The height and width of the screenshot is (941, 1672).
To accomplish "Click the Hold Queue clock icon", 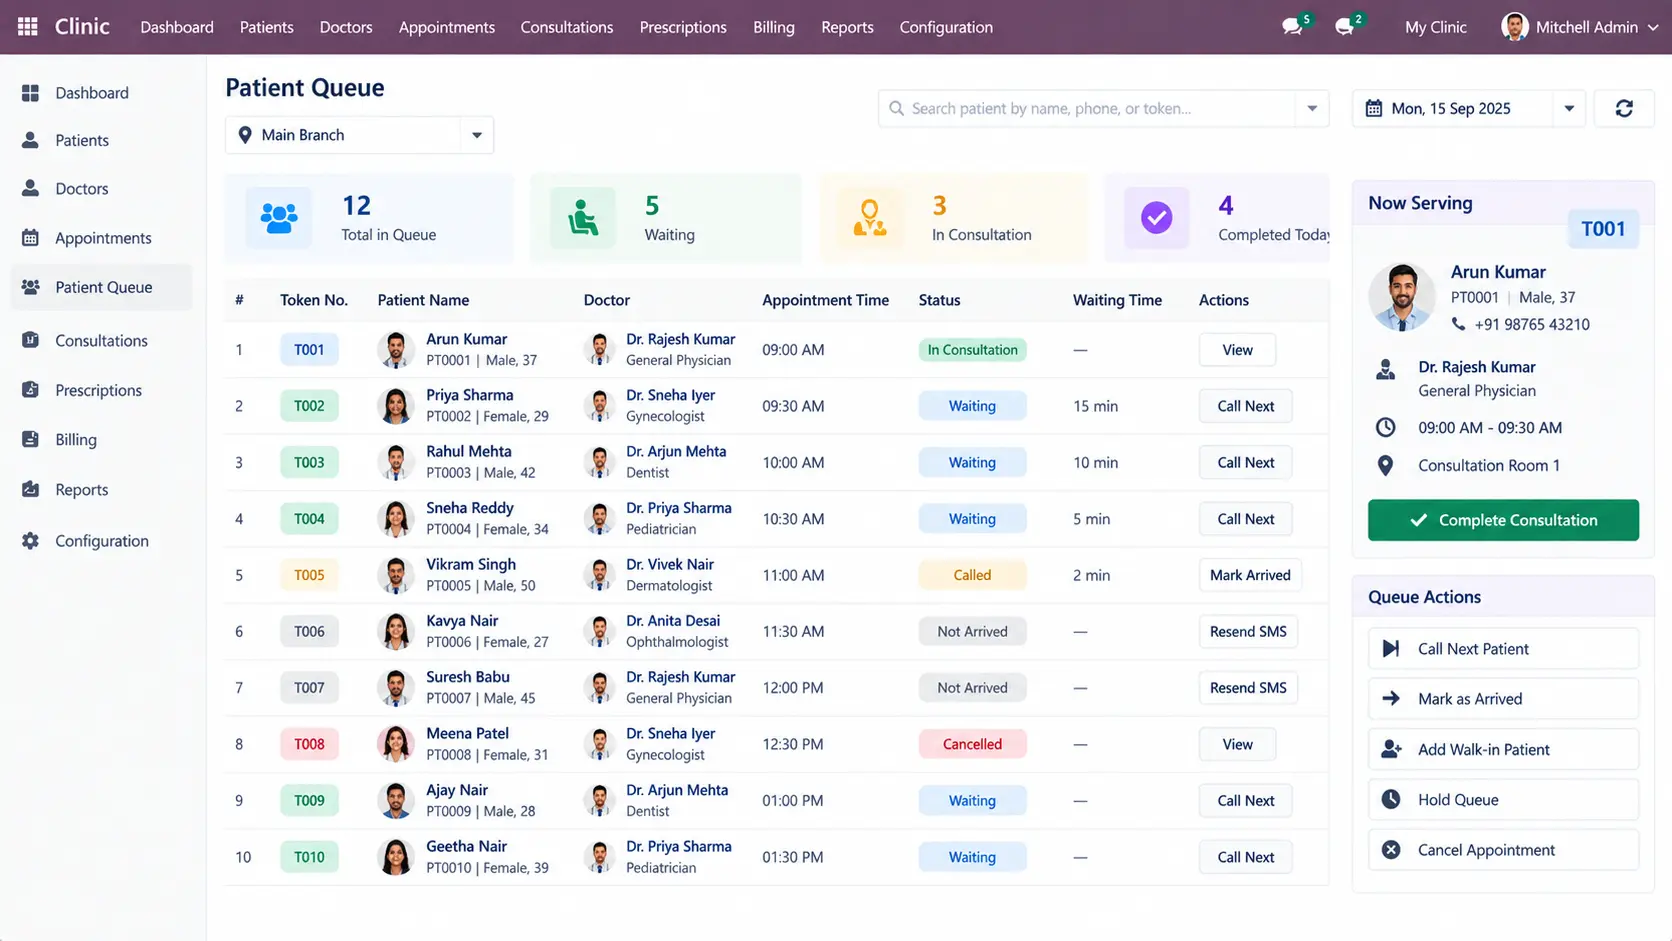I will (x=1391, y=799).
